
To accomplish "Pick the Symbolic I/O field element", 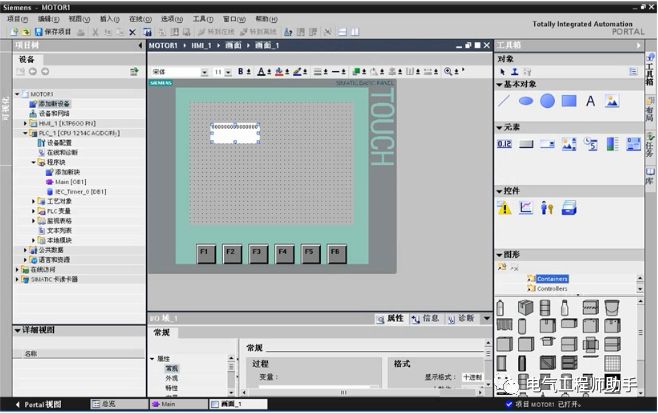I will coord(547,144).
